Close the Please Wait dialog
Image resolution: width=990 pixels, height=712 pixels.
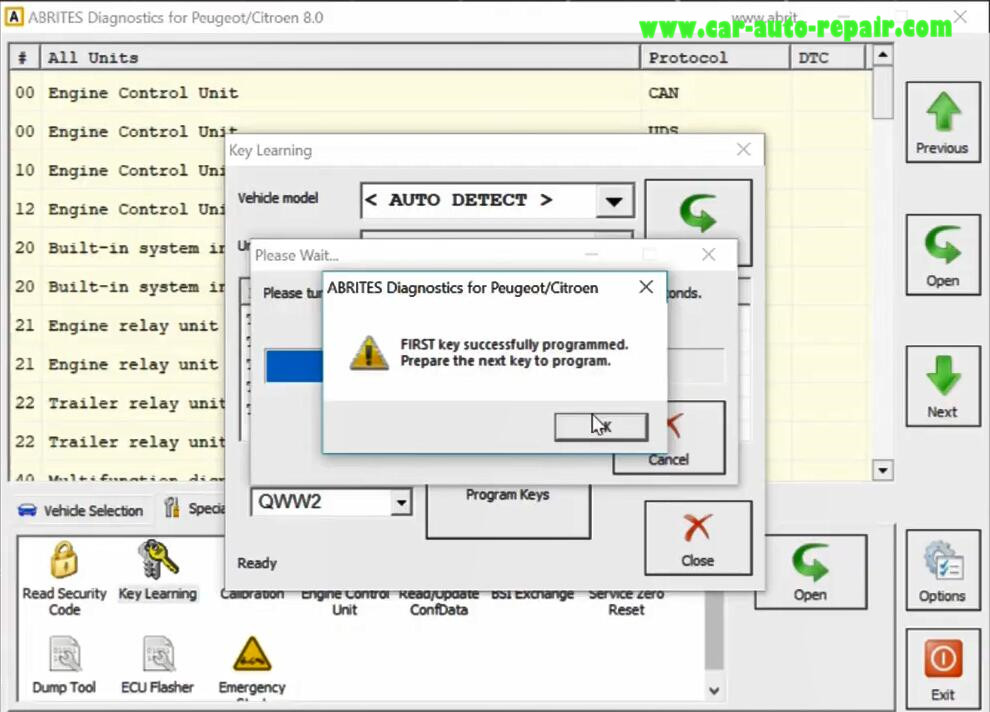pyautogui.click(x=709, y=254)
